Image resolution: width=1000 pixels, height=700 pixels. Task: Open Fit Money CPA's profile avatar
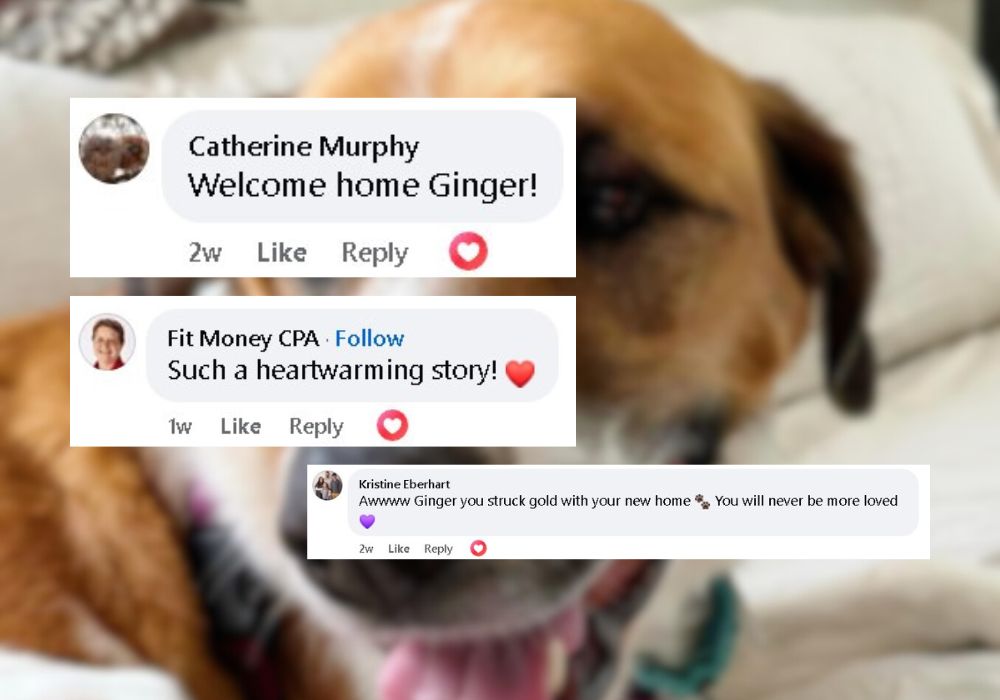pyautogui.click(x=107, y=342)
